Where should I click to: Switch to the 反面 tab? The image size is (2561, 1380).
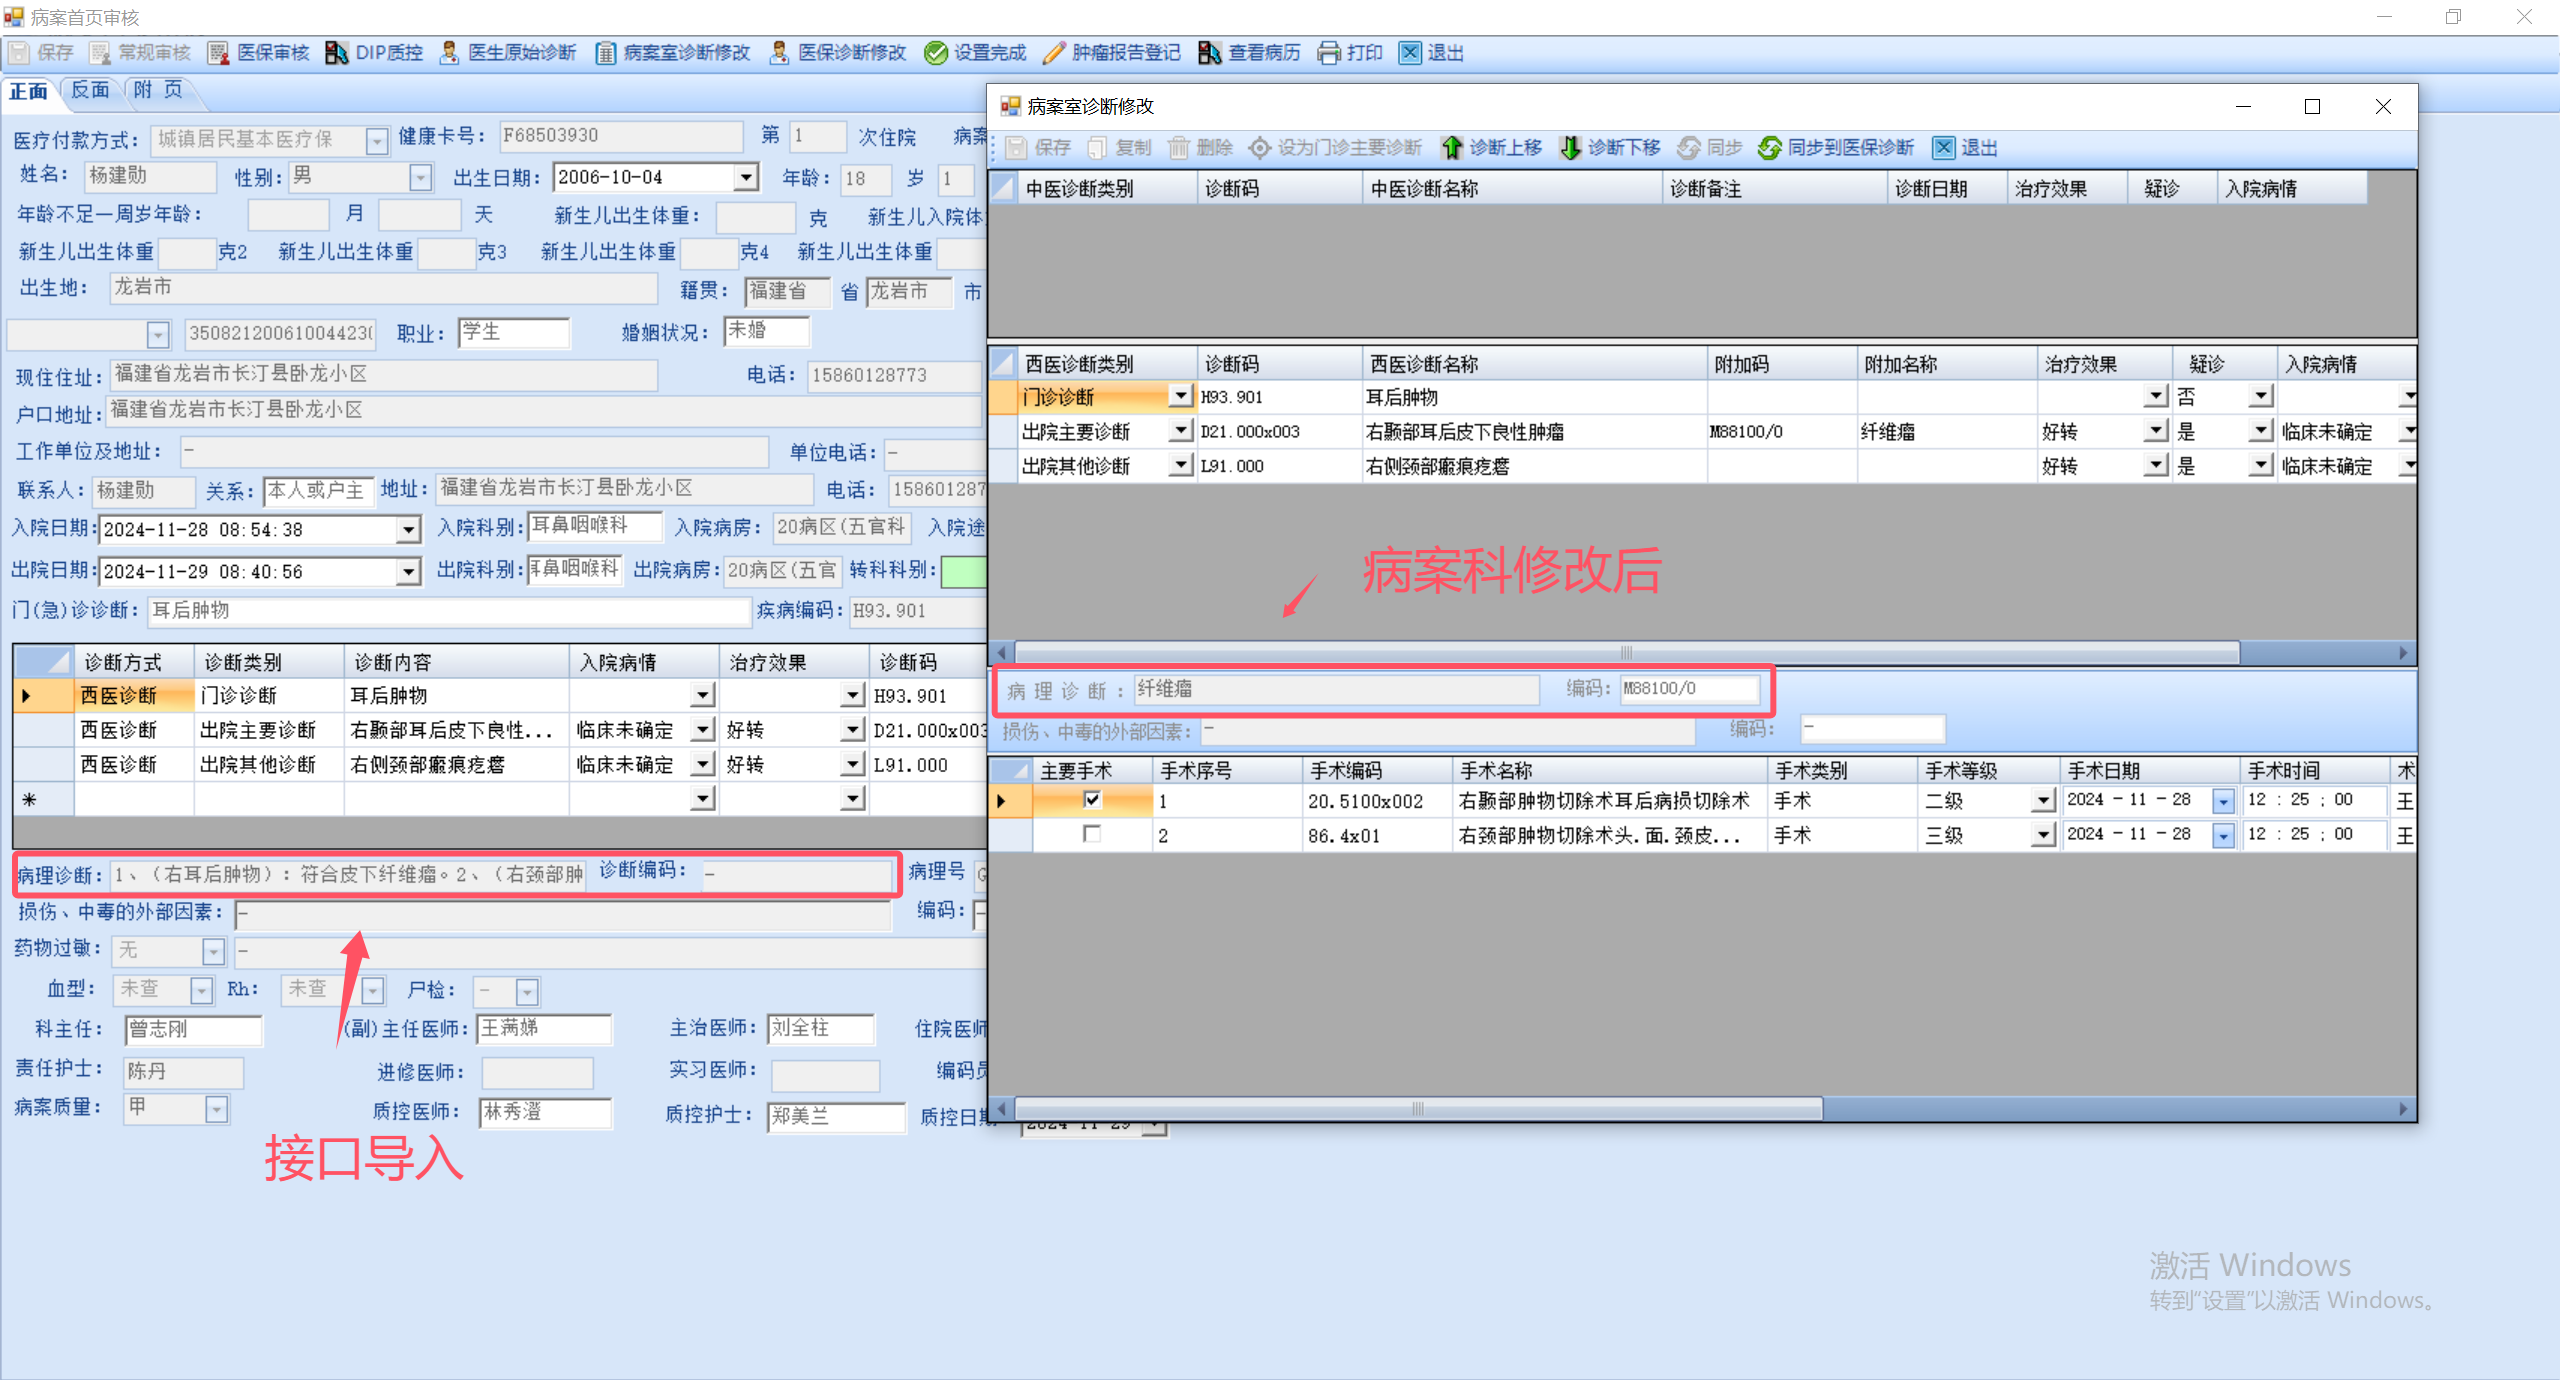[x=90, y=91]
